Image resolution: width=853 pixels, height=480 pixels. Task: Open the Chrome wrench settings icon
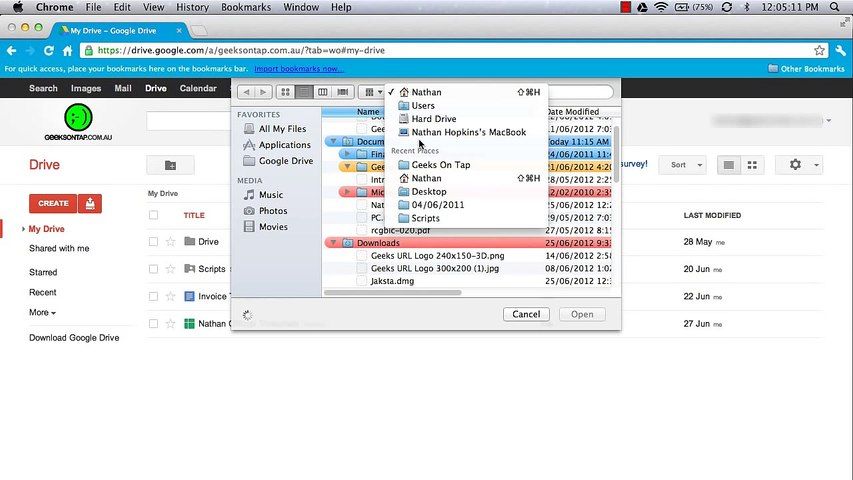pos(840,51)
